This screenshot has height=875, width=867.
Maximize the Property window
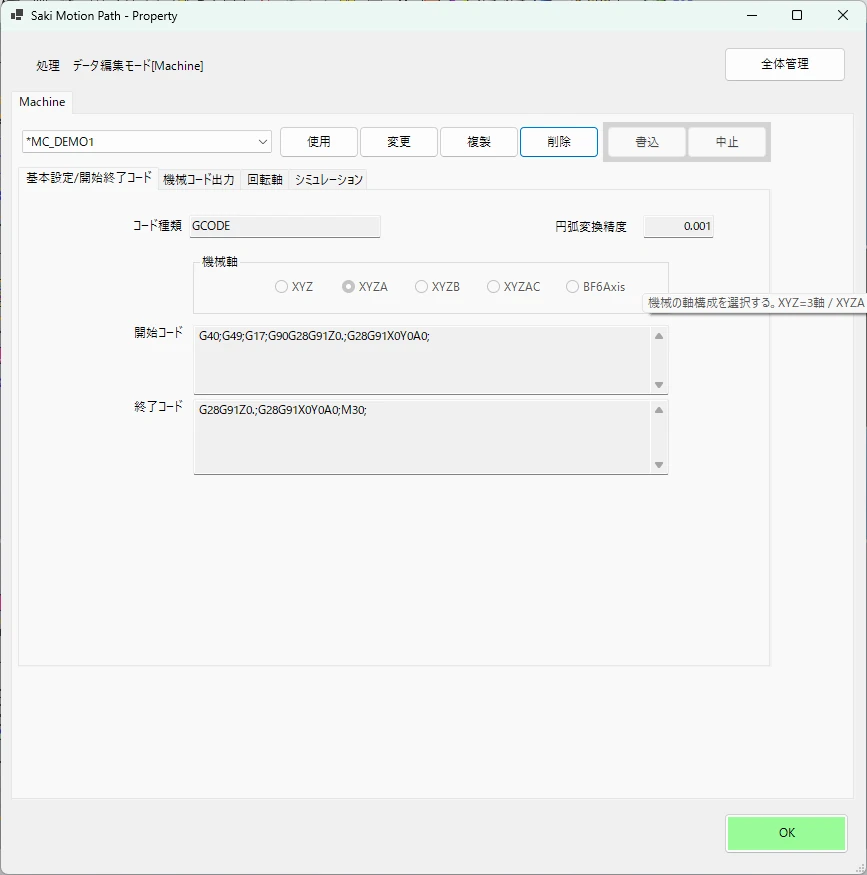(797, 16)
